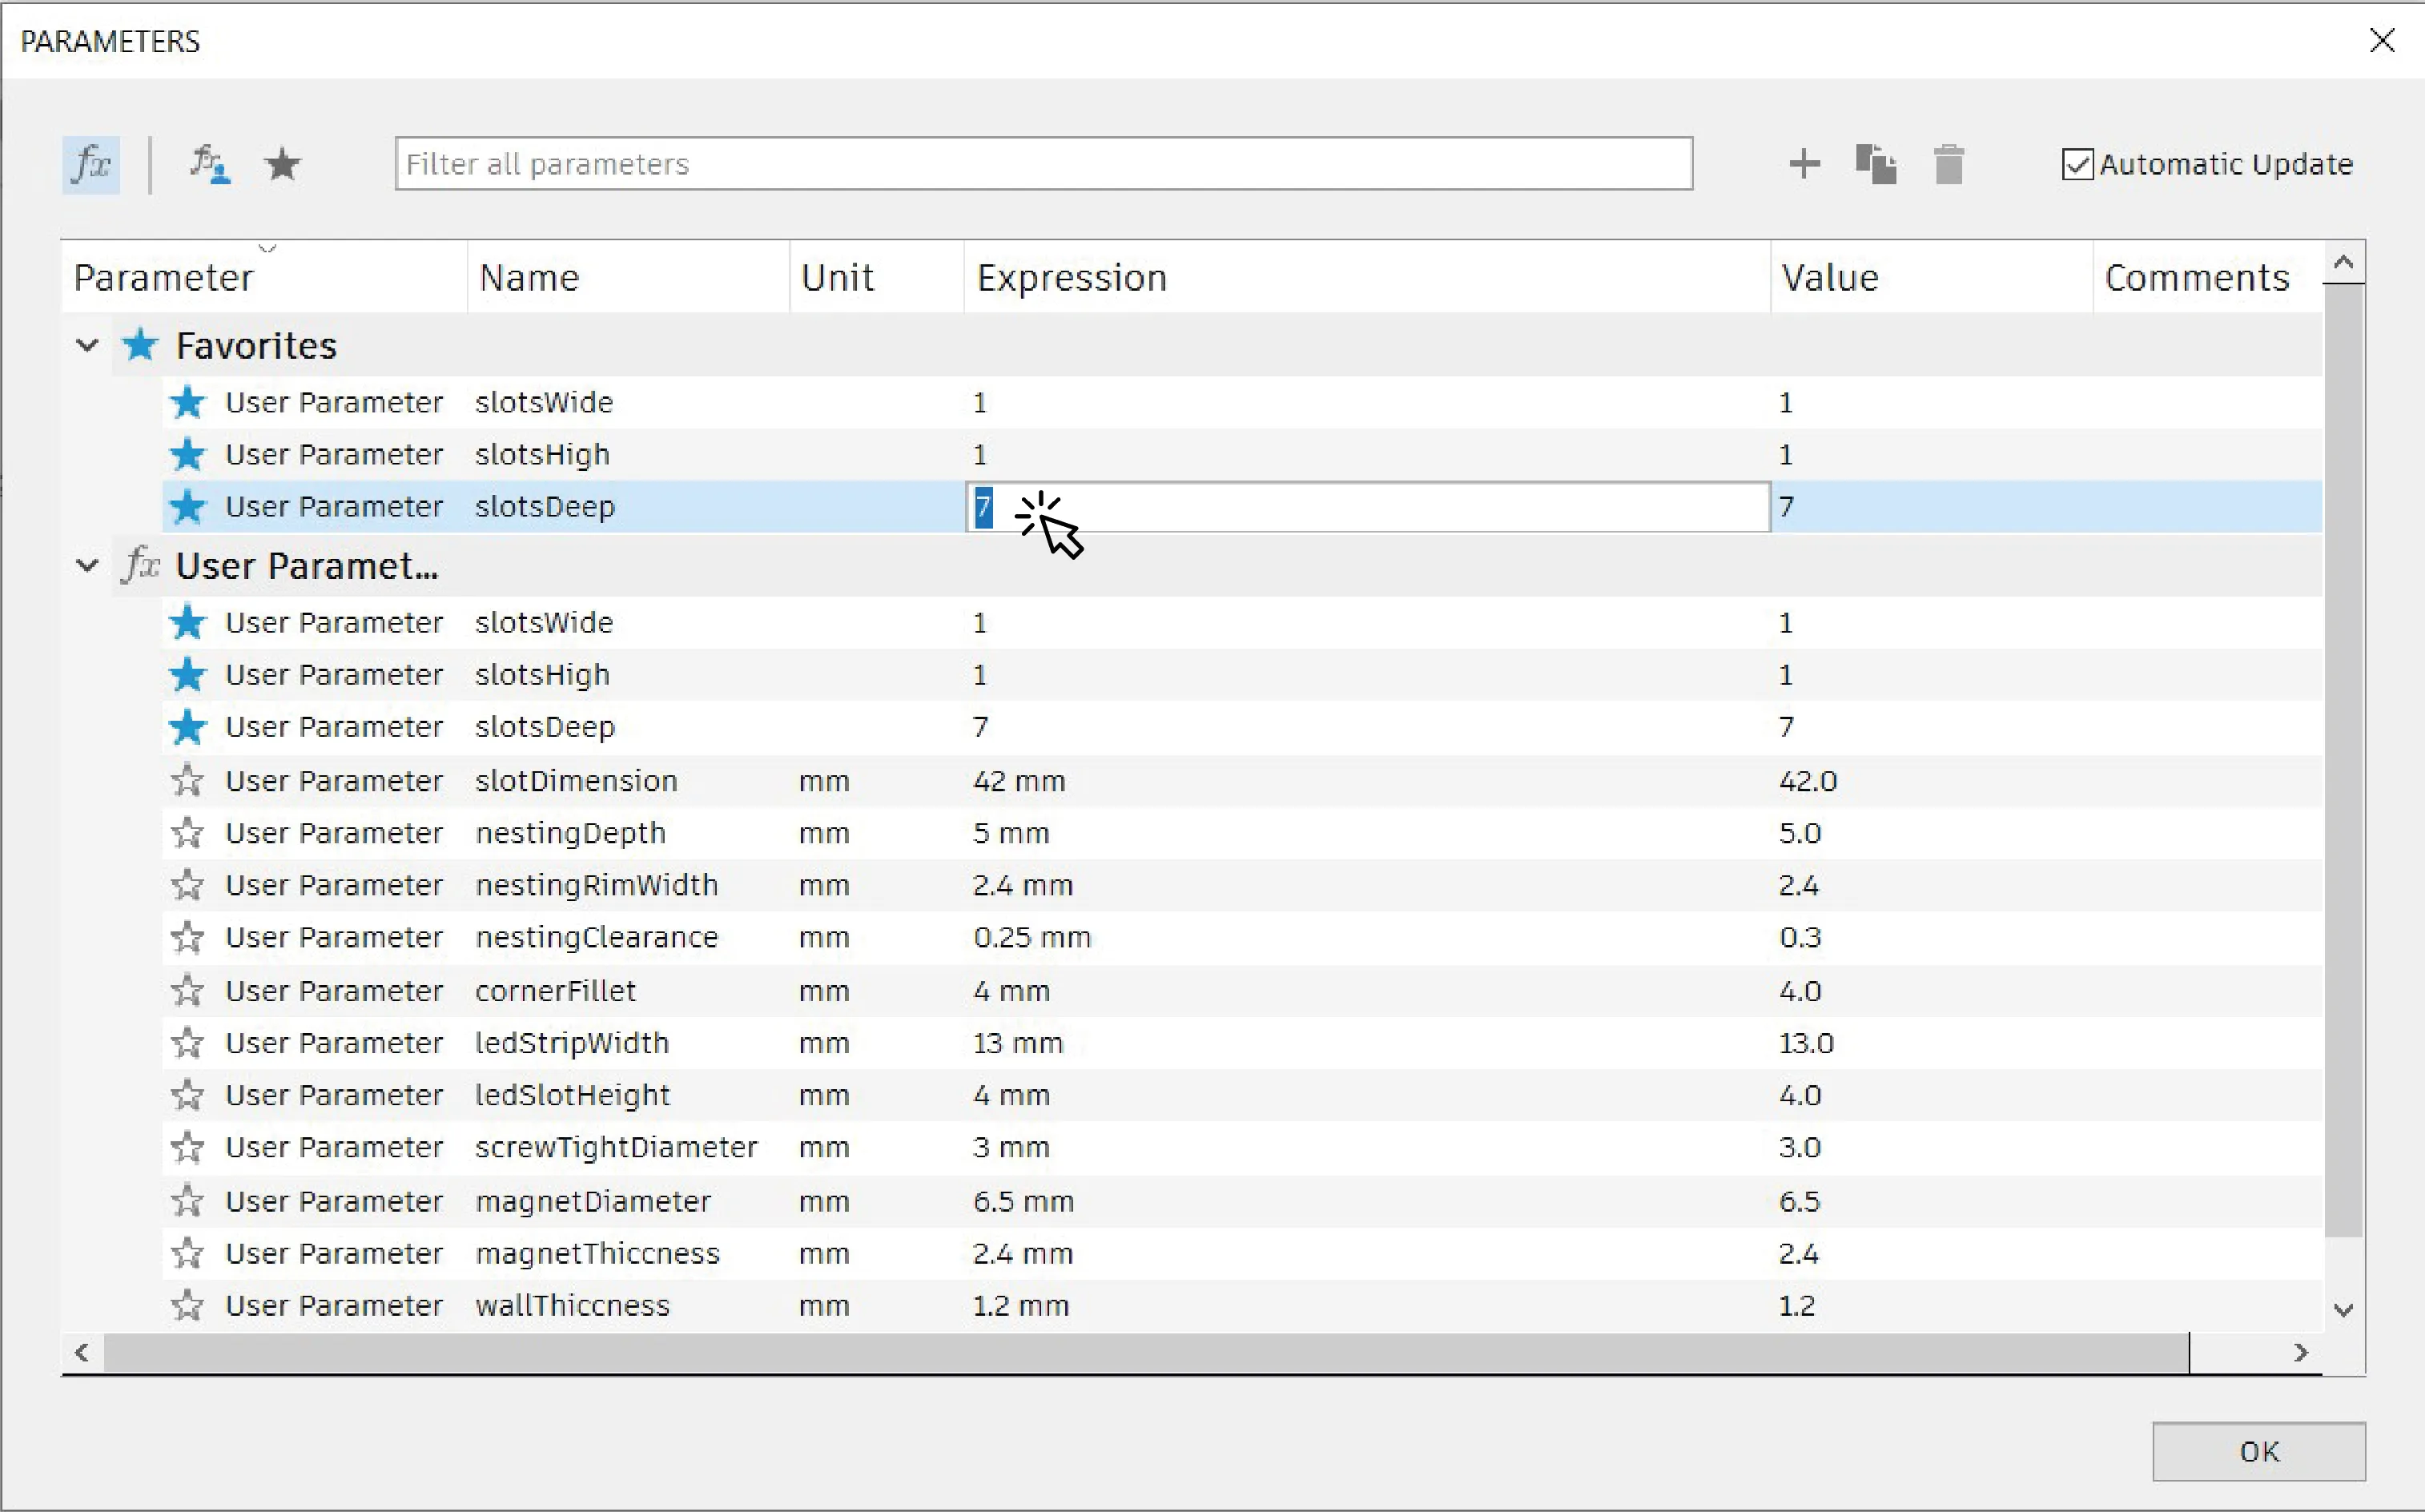Close the Parameters dialog with X
Screen dimensions: 2425x1512
2383,40
